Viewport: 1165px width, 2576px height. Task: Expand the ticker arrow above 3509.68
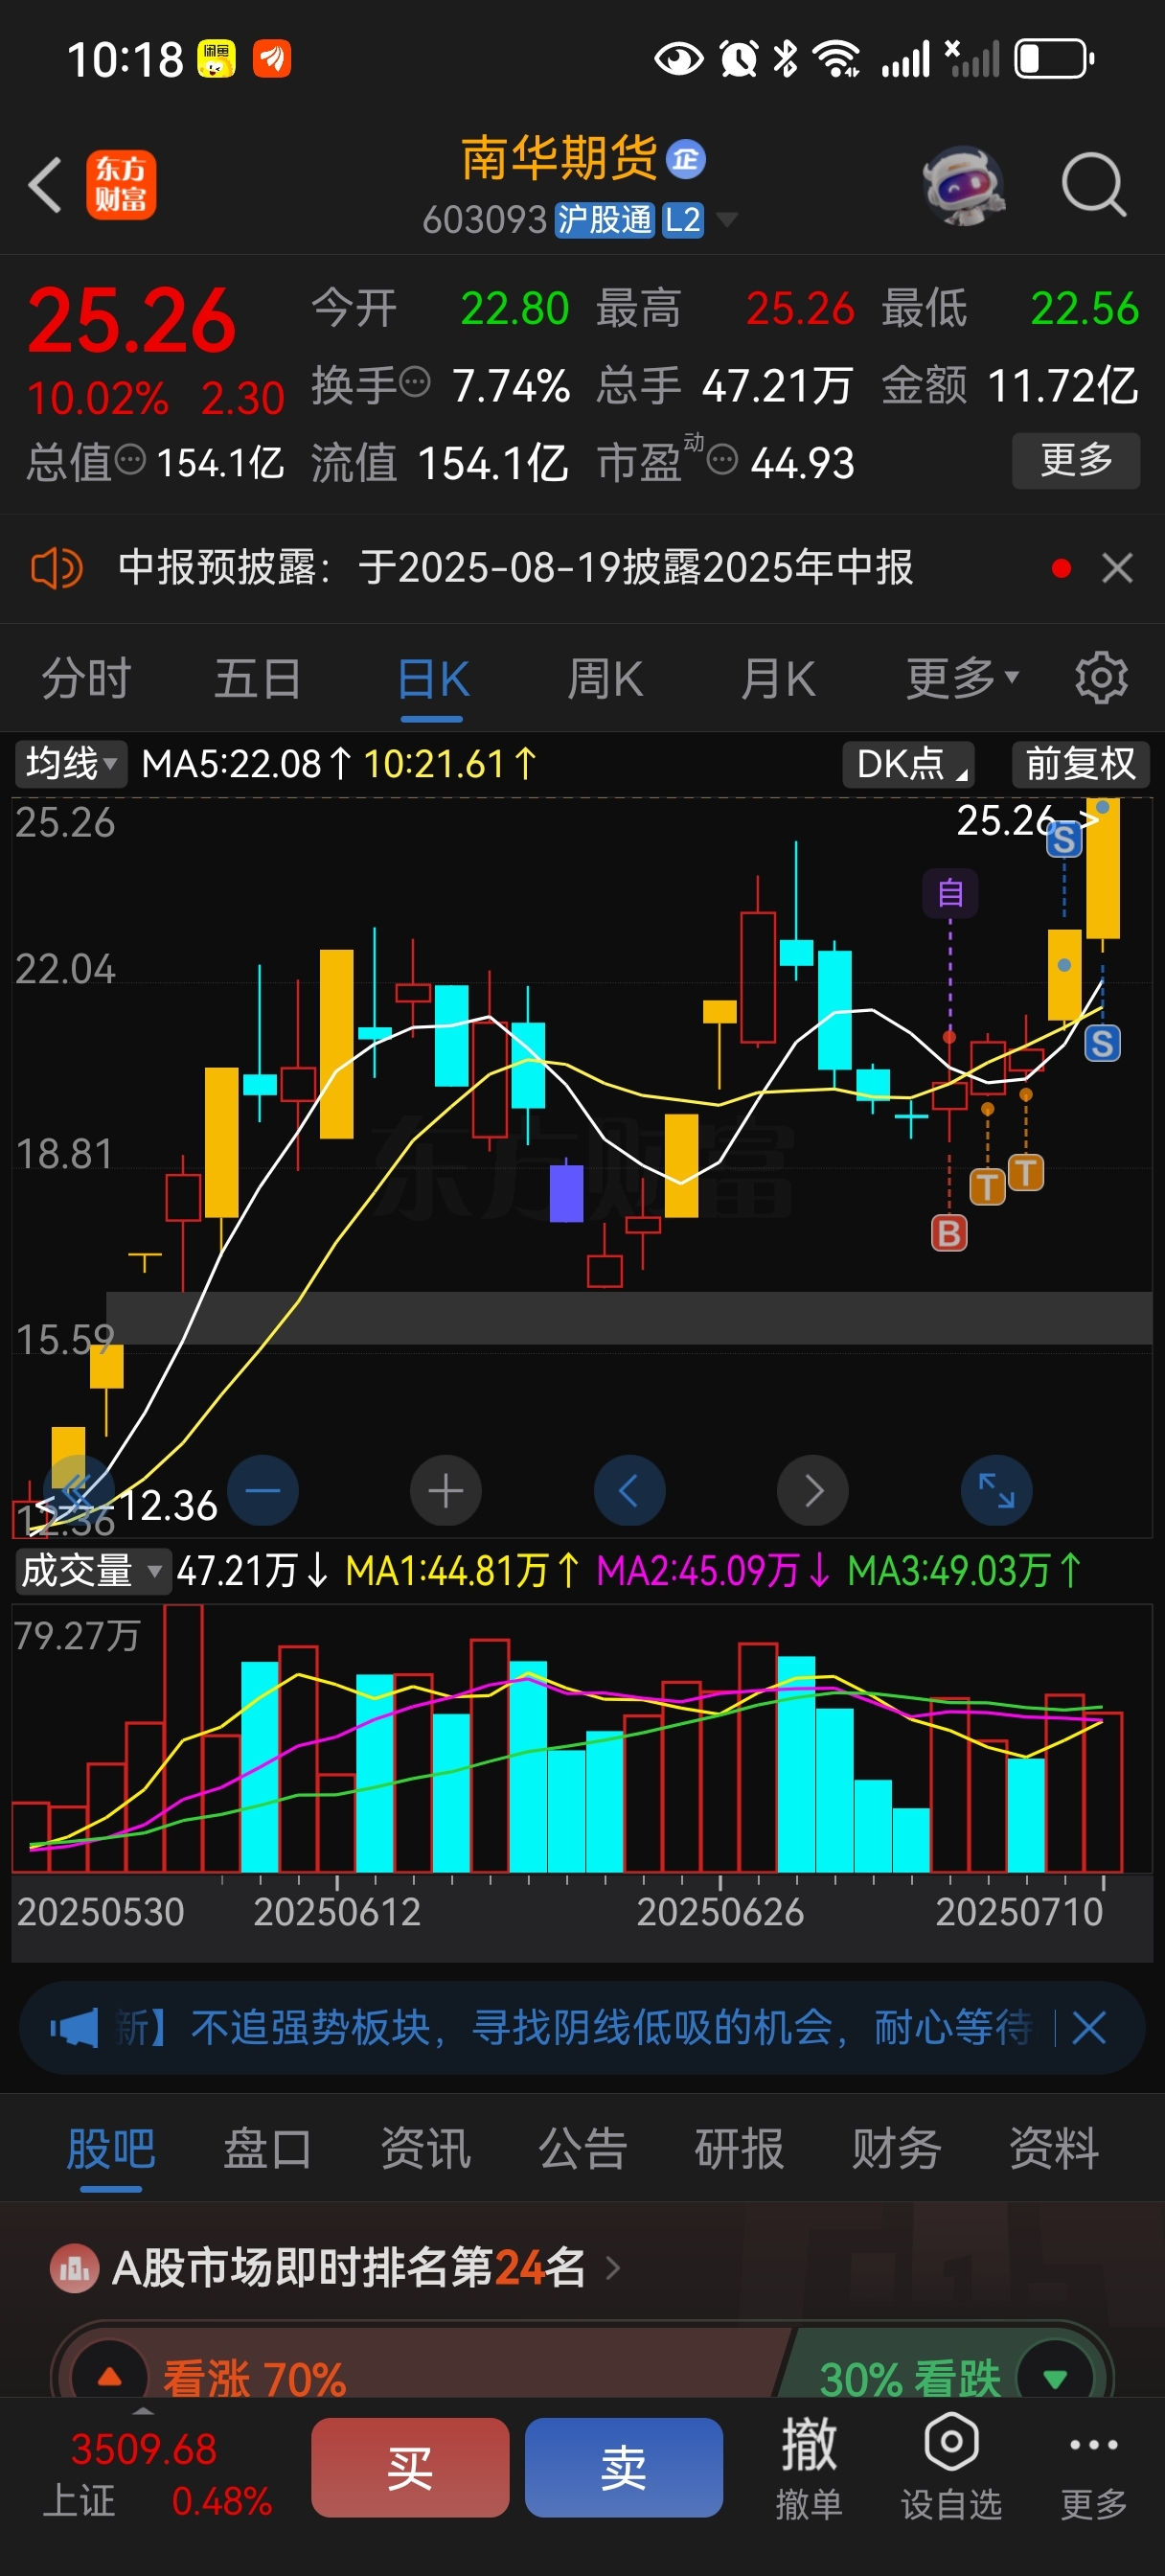coord(143,2411)
